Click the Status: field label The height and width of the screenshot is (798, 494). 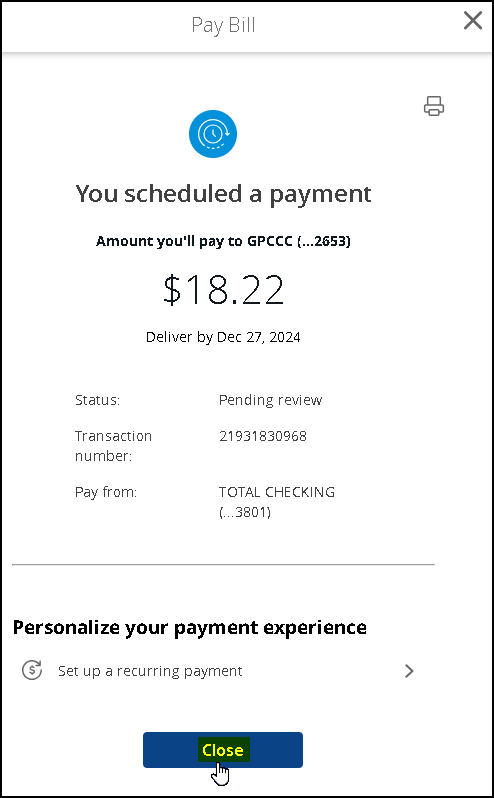click(97, 400)
